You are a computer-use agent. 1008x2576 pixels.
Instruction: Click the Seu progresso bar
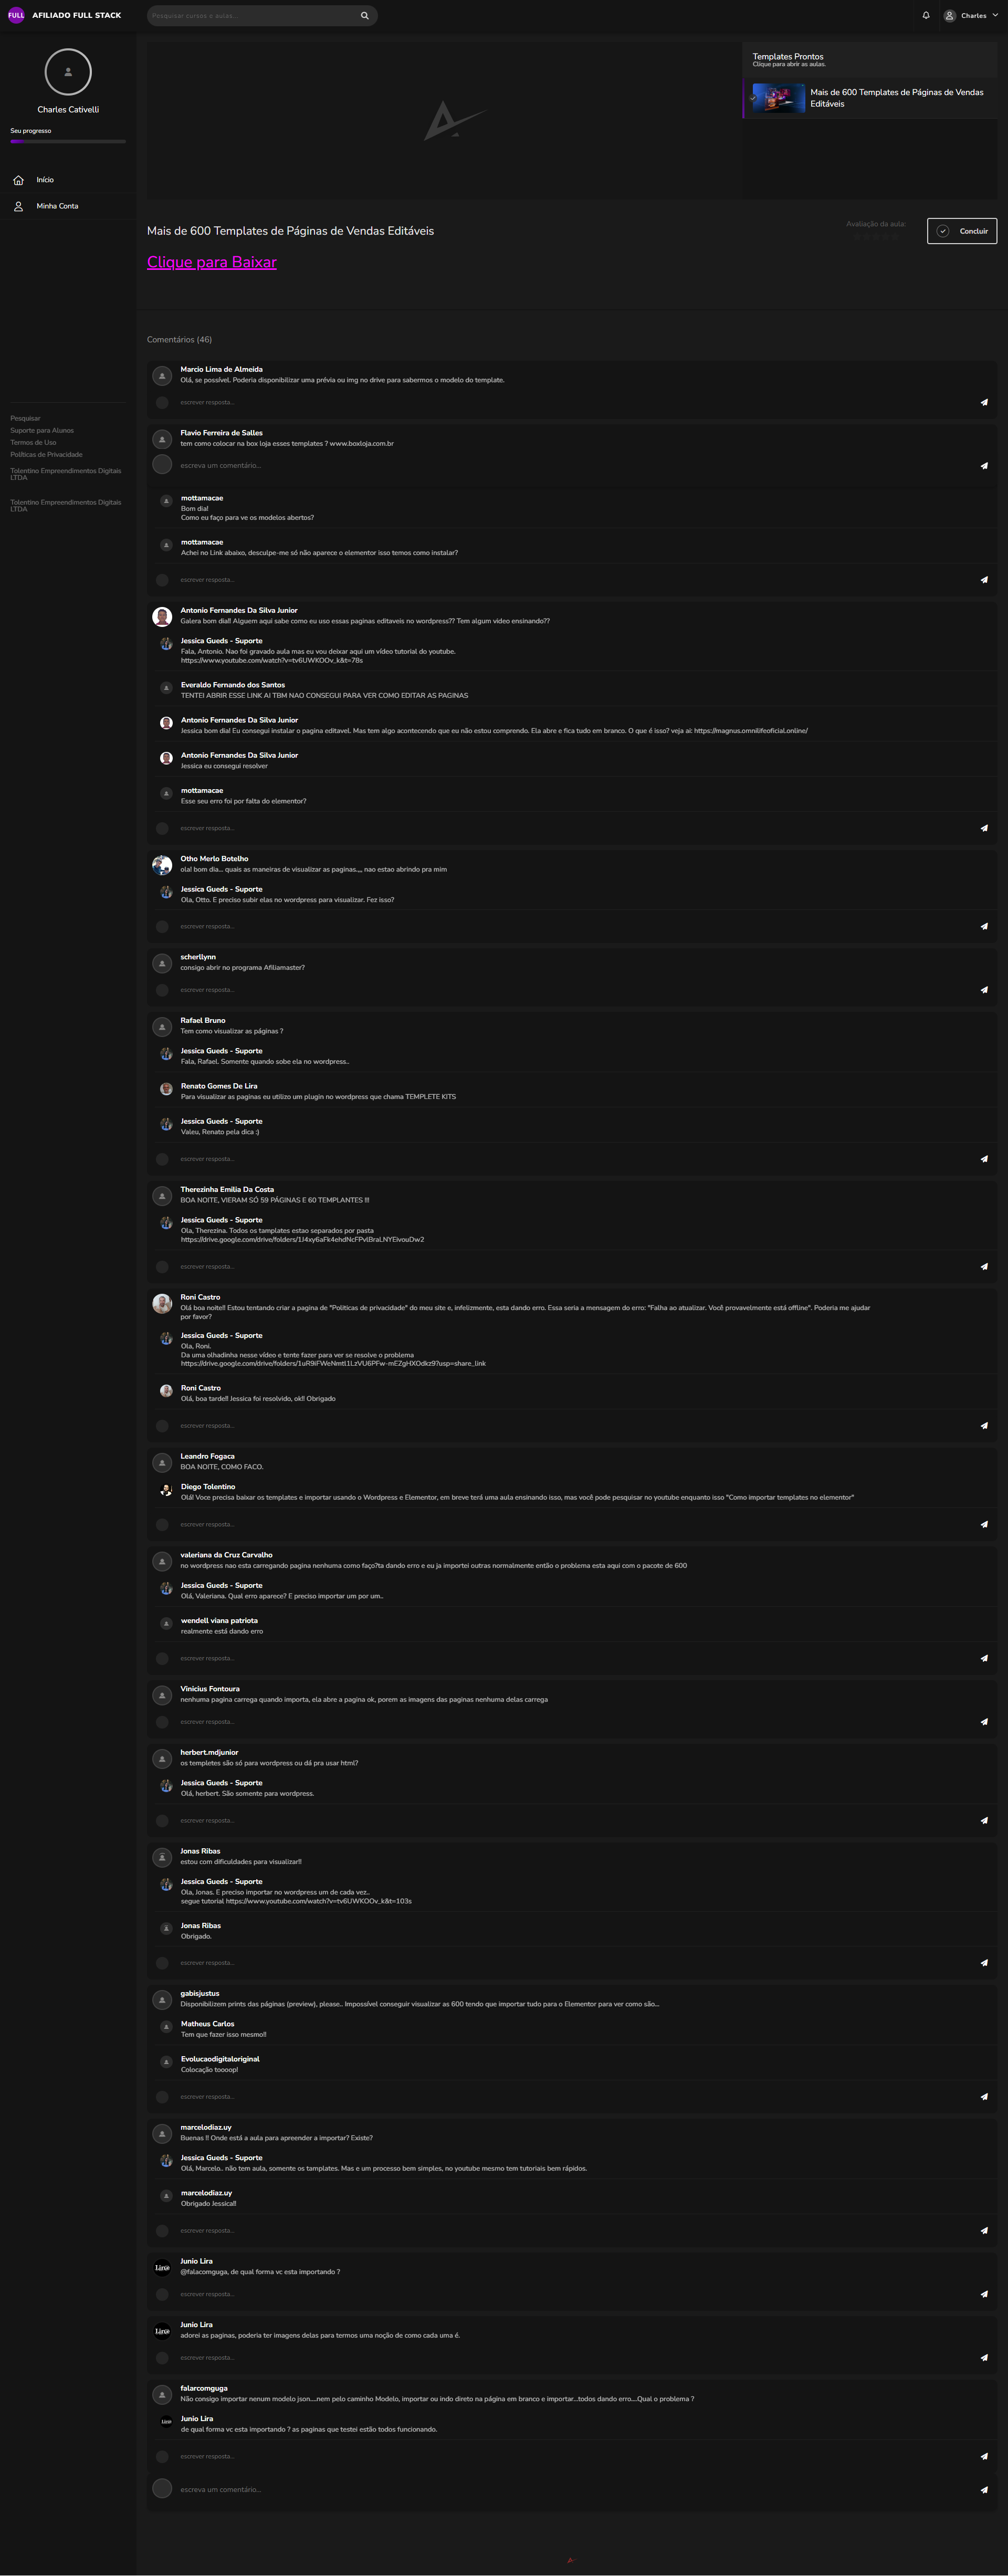point(68,142)
